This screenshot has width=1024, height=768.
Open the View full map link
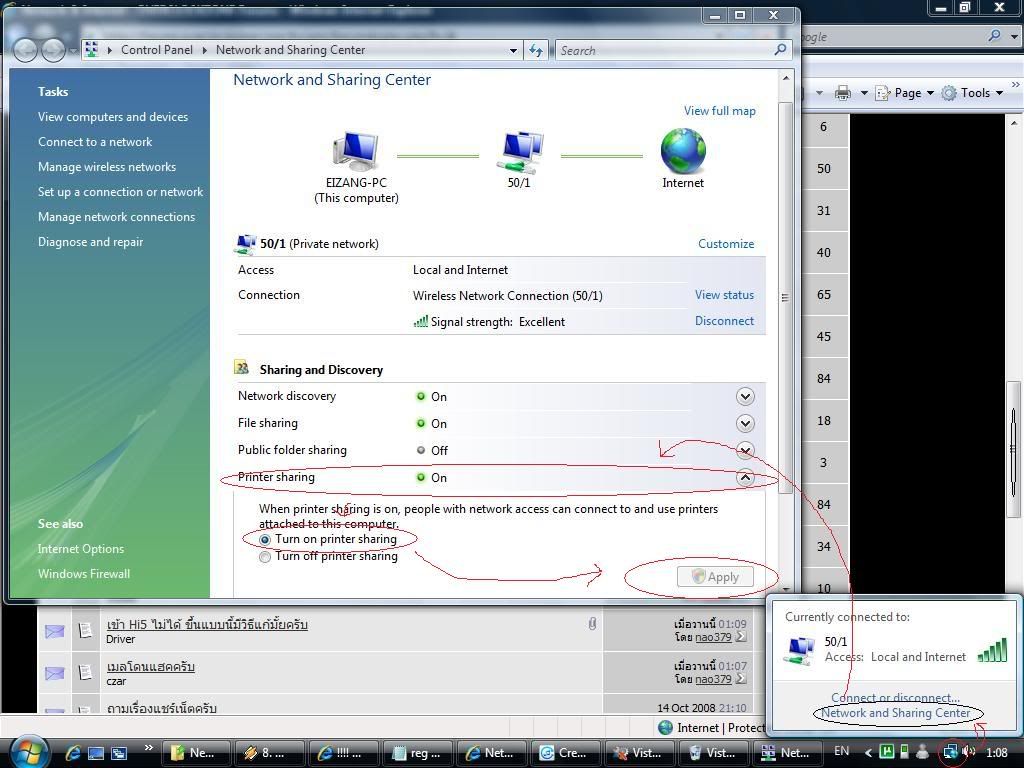click(719, 110)
